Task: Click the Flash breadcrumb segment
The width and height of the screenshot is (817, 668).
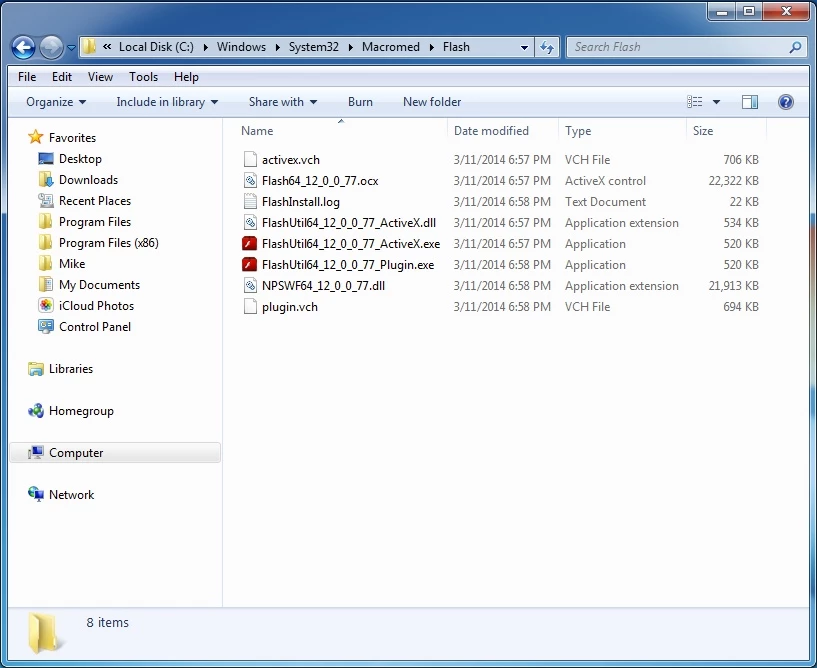Action: click(x=456, y=47)
